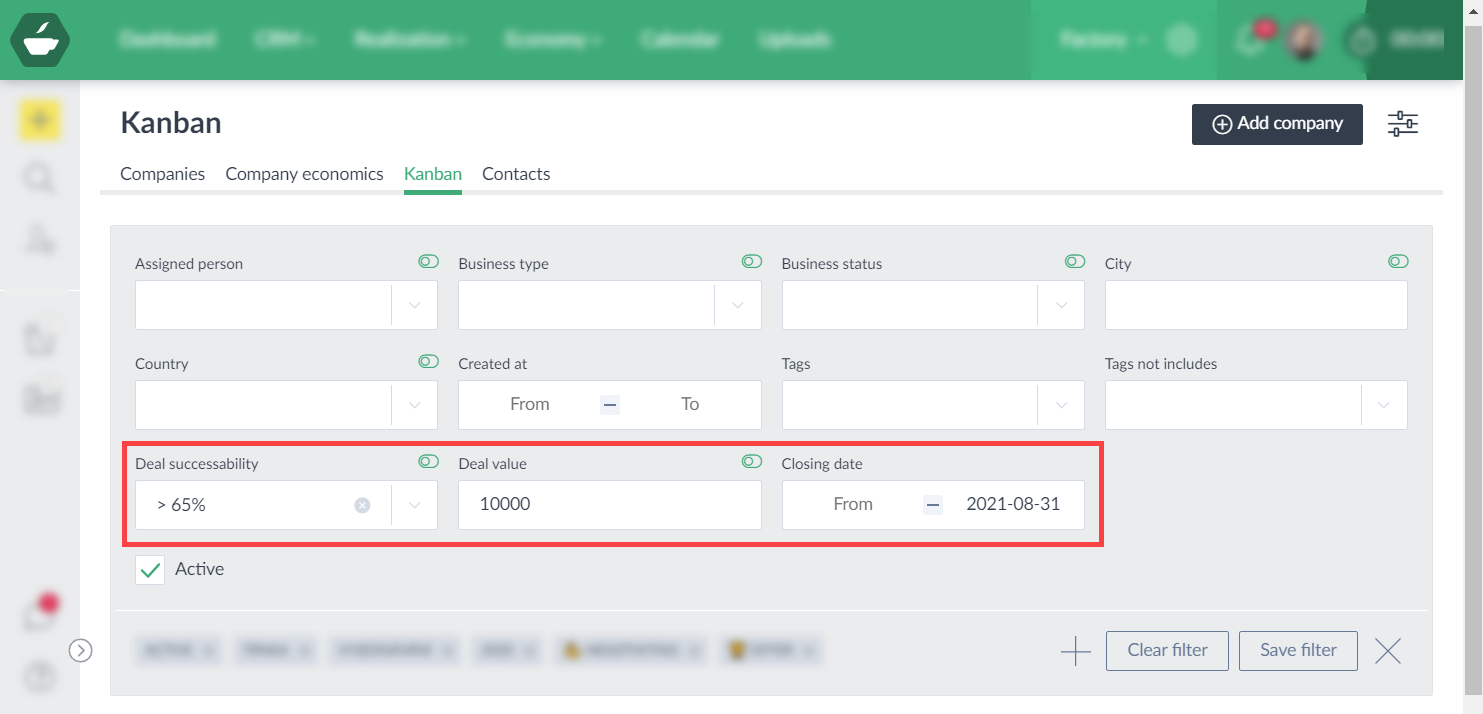This screenshot has width=1483, height=714.
Task: Set the Closing date From field
Action: 853,505
